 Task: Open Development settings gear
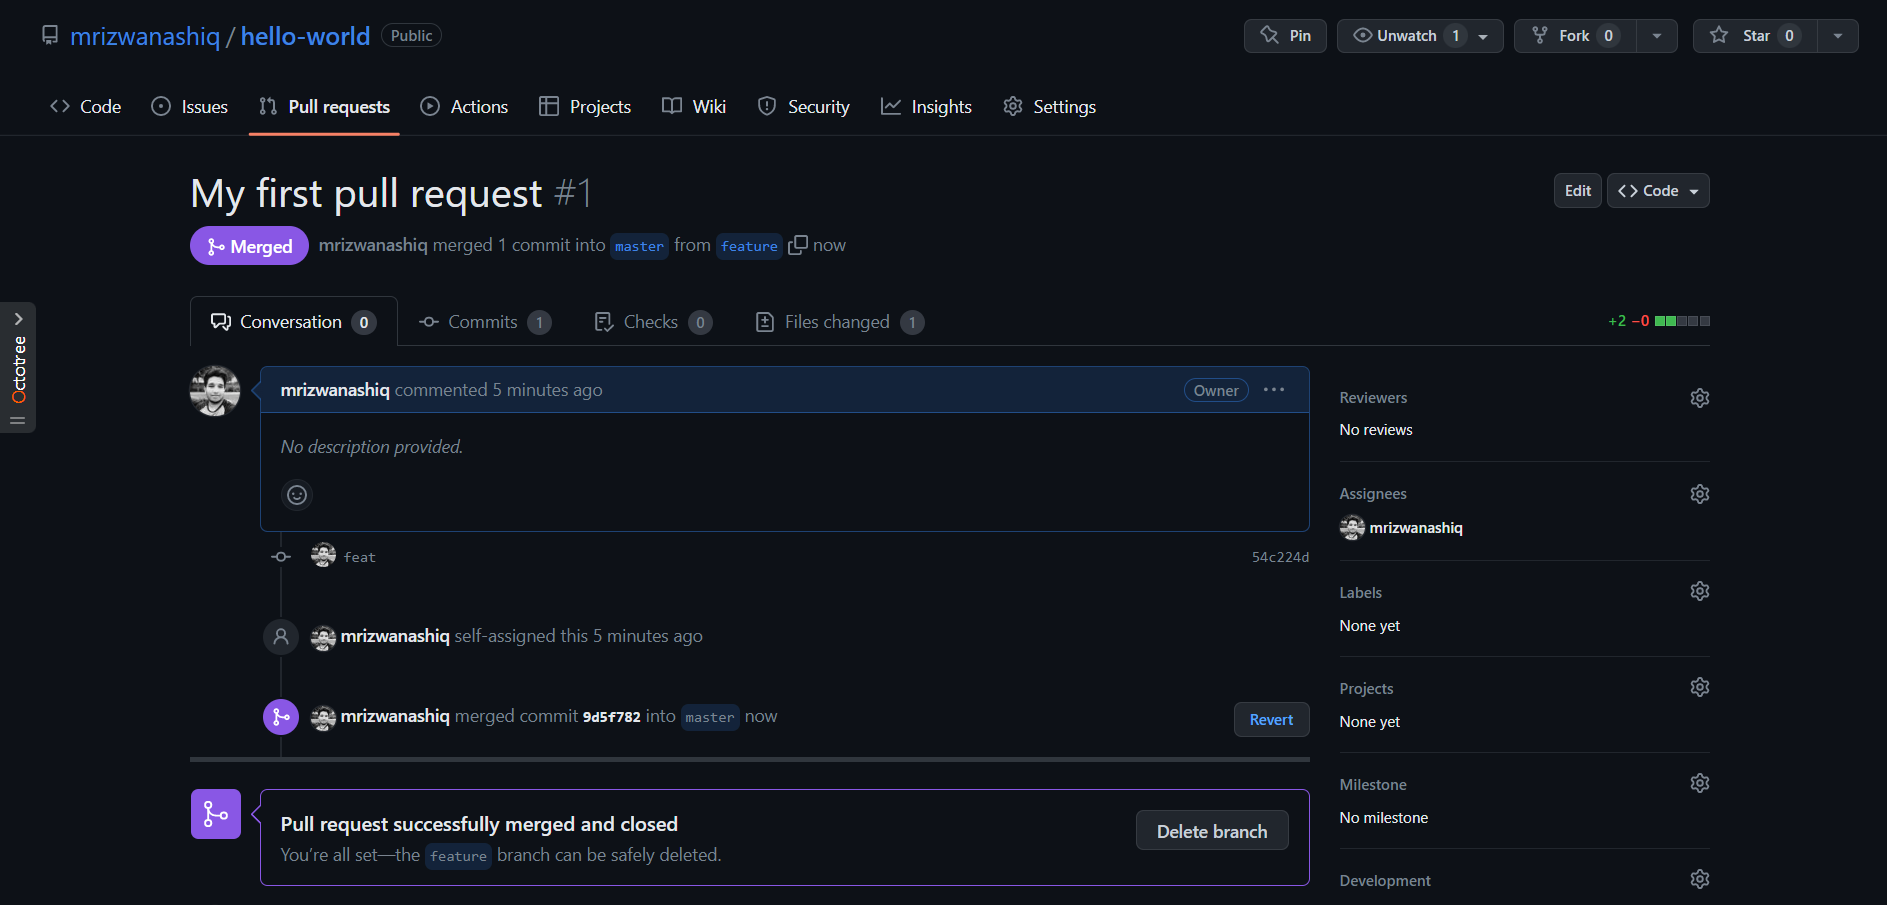[x=1699, y=879]
